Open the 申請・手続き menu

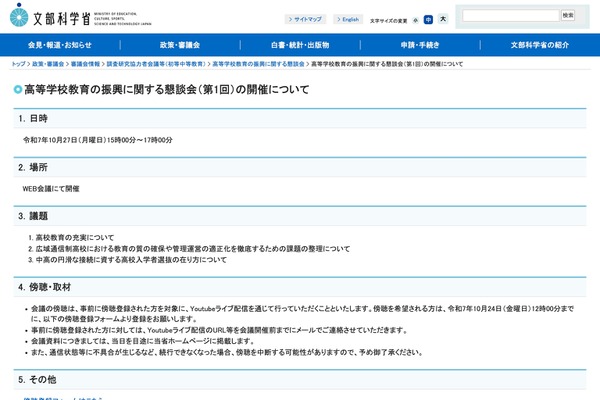point(420,45)
